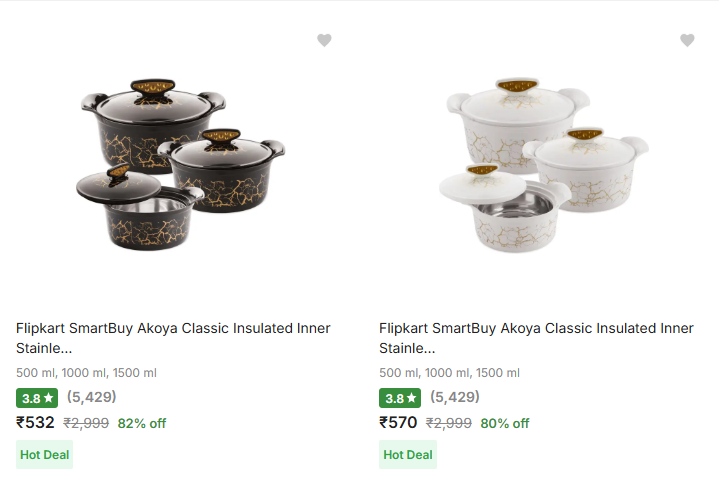The width and height of the screenshot is (719, 477).
Task: Select Hot Deal tag under ₹570 product
Action: [408, 454]
